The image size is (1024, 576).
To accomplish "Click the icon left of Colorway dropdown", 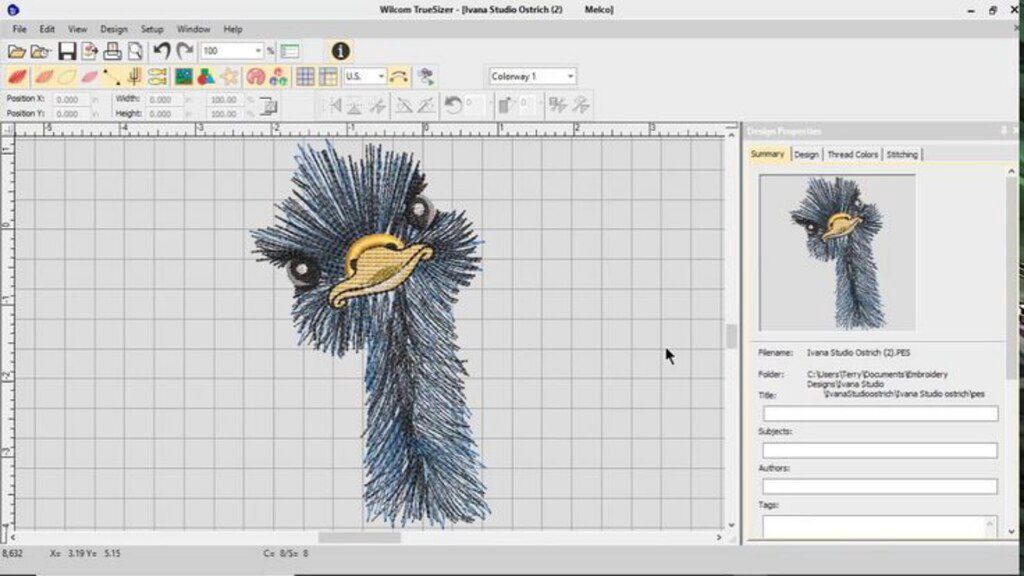I will (426, 76).
